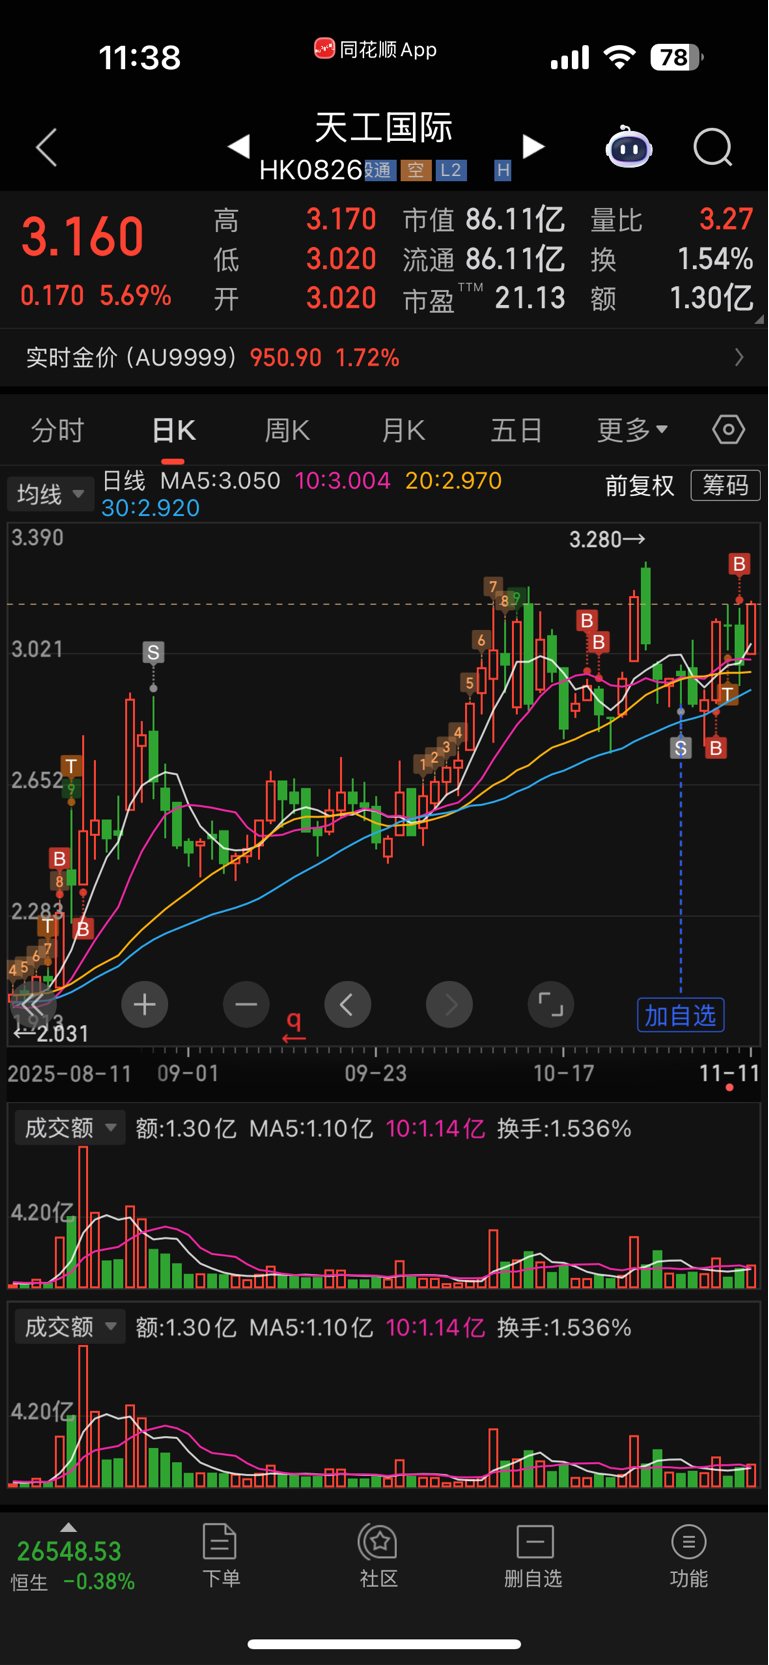Tap the 量比 value 3.27
The height and width of the screenshot is (1665, 769).
click(726, 219)
